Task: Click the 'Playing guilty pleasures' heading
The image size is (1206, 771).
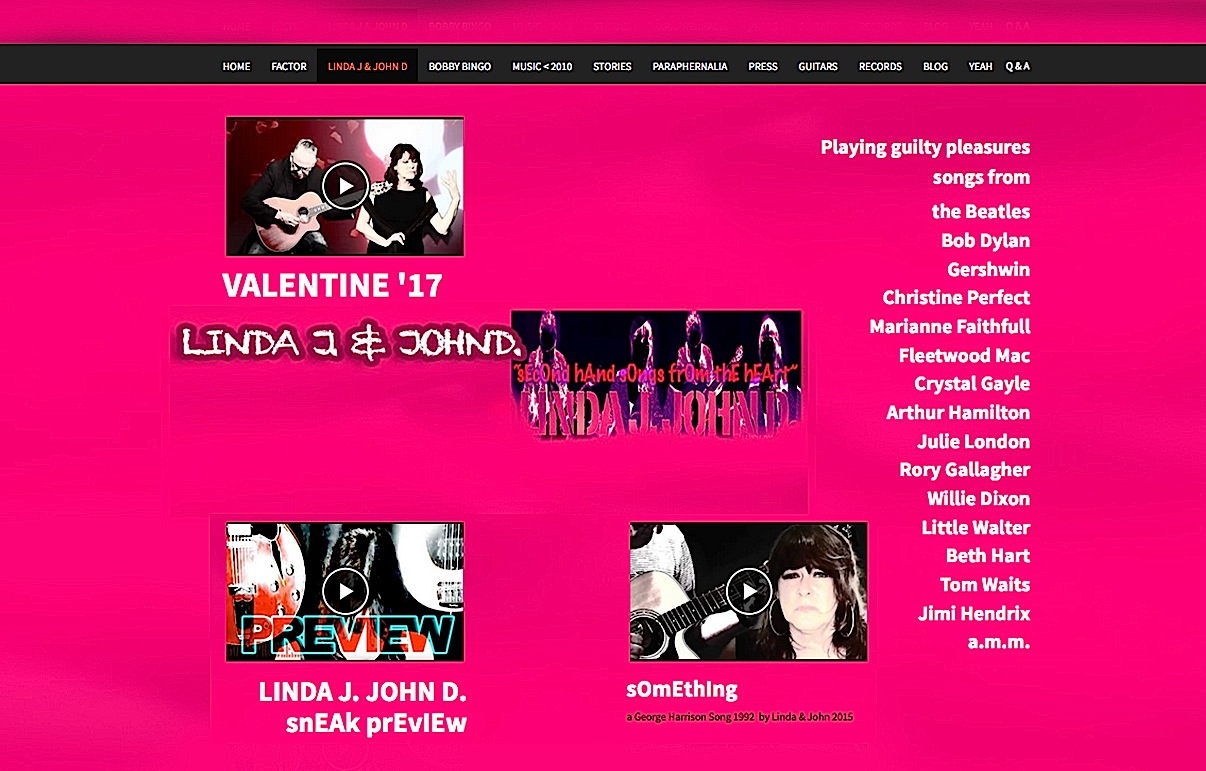Action: point(925,147)
